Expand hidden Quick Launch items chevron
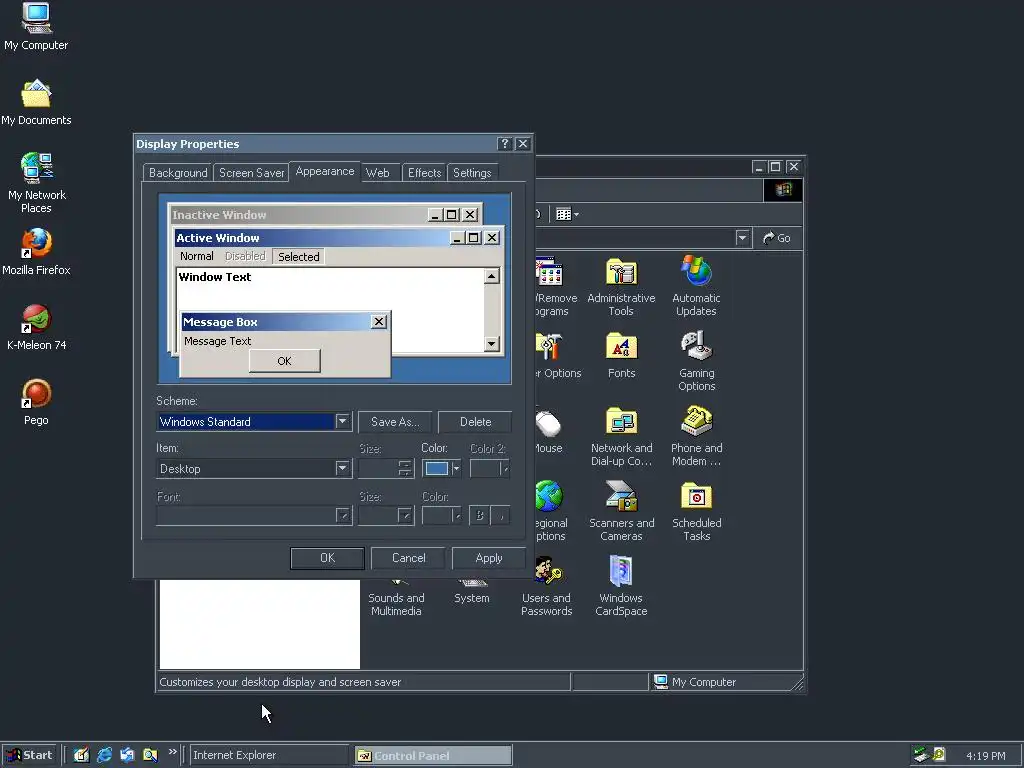1024x768 pixels. coord(172,752)
